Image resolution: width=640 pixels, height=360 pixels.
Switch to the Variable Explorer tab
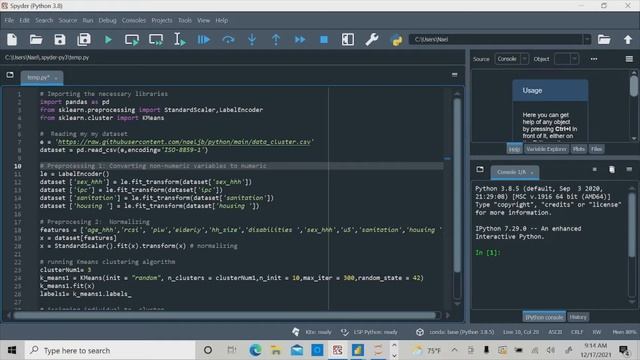[546, 149]
